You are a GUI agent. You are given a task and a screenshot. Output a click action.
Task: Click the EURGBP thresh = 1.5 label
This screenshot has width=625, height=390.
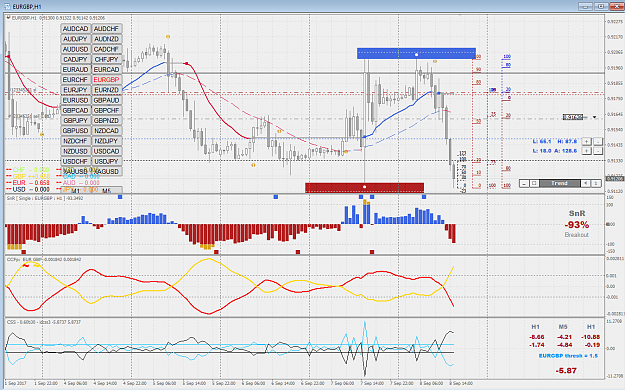tap(568, 356)
